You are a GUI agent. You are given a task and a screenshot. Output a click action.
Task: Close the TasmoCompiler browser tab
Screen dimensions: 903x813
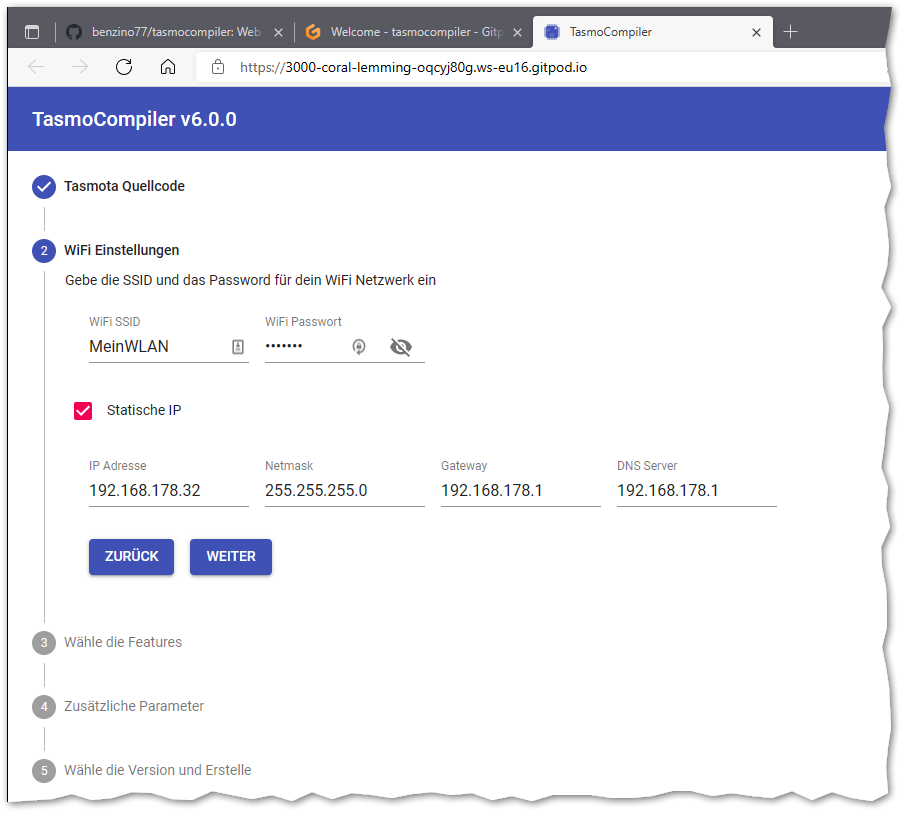tap(756, 32)
